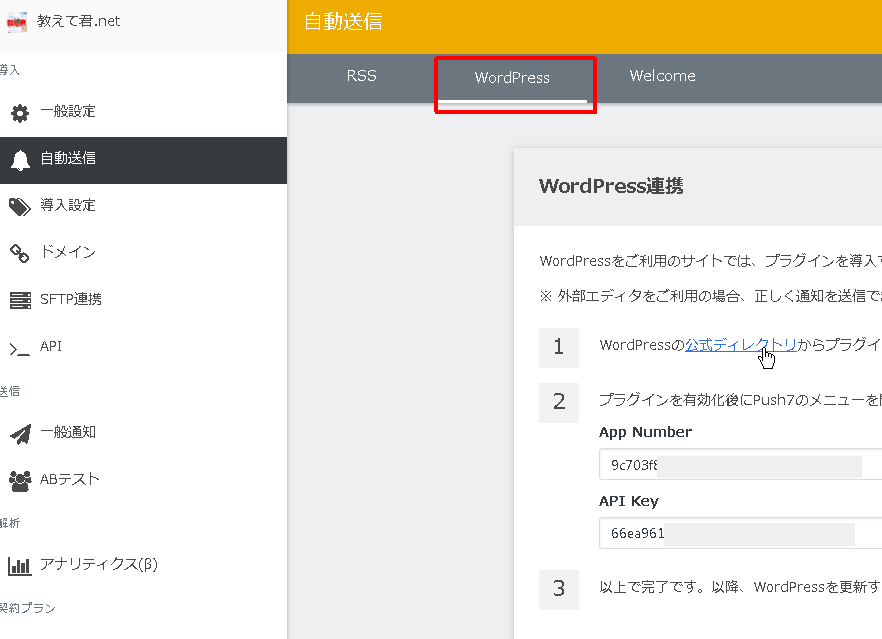Click the note beginning ※ 外部エディタ

click(x=710, y=296)
